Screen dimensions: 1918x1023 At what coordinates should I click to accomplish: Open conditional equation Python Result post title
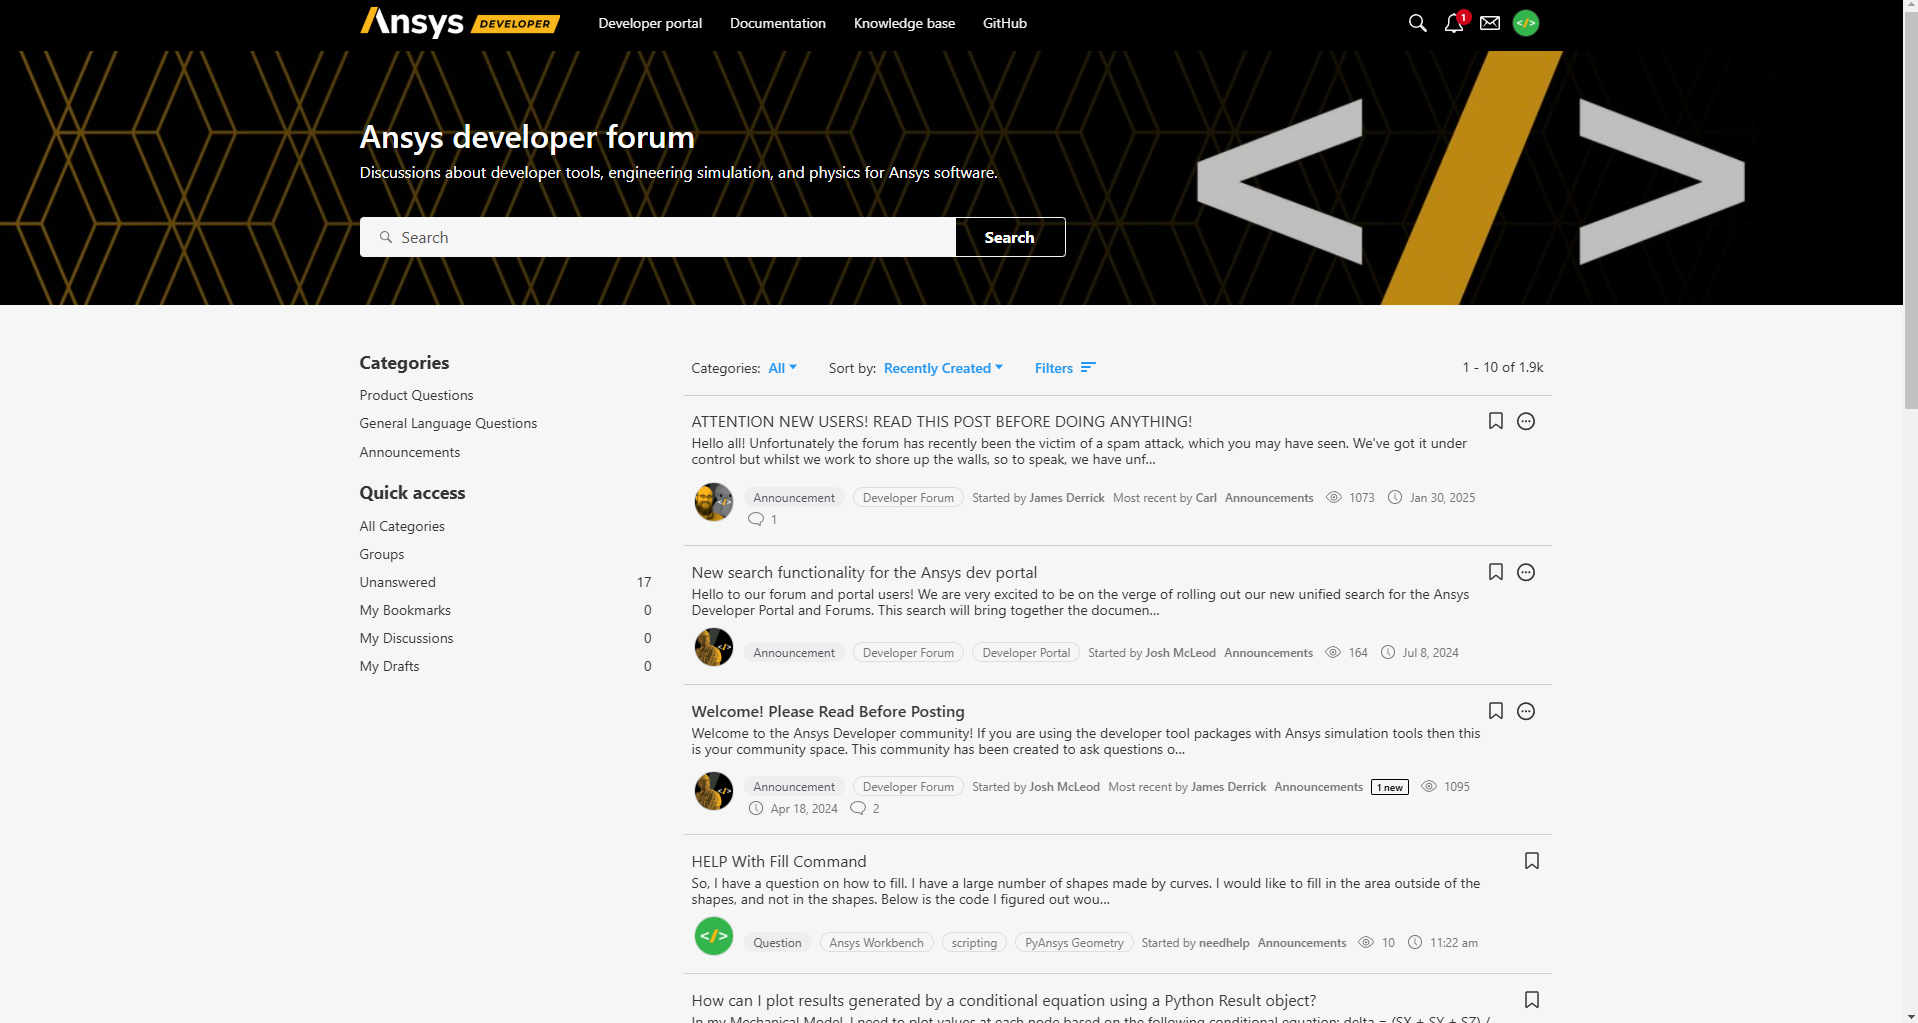pos(1004,1000)
